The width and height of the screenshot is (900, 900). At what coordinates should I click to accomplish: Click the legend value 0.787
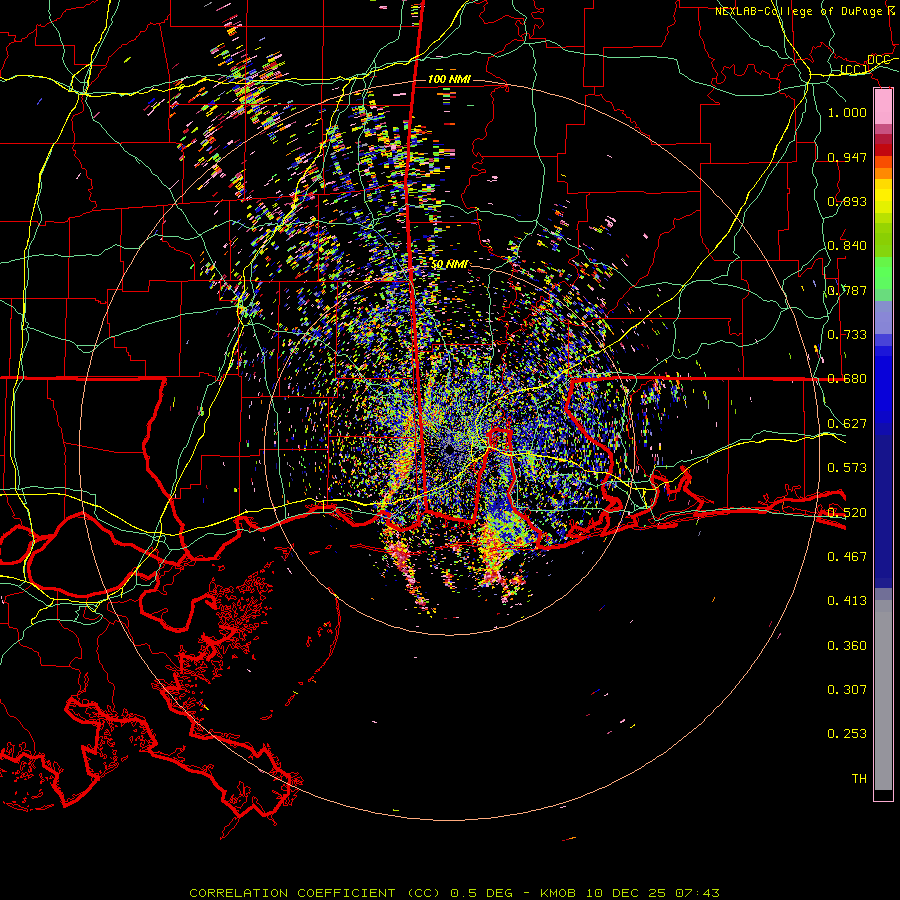847,290
